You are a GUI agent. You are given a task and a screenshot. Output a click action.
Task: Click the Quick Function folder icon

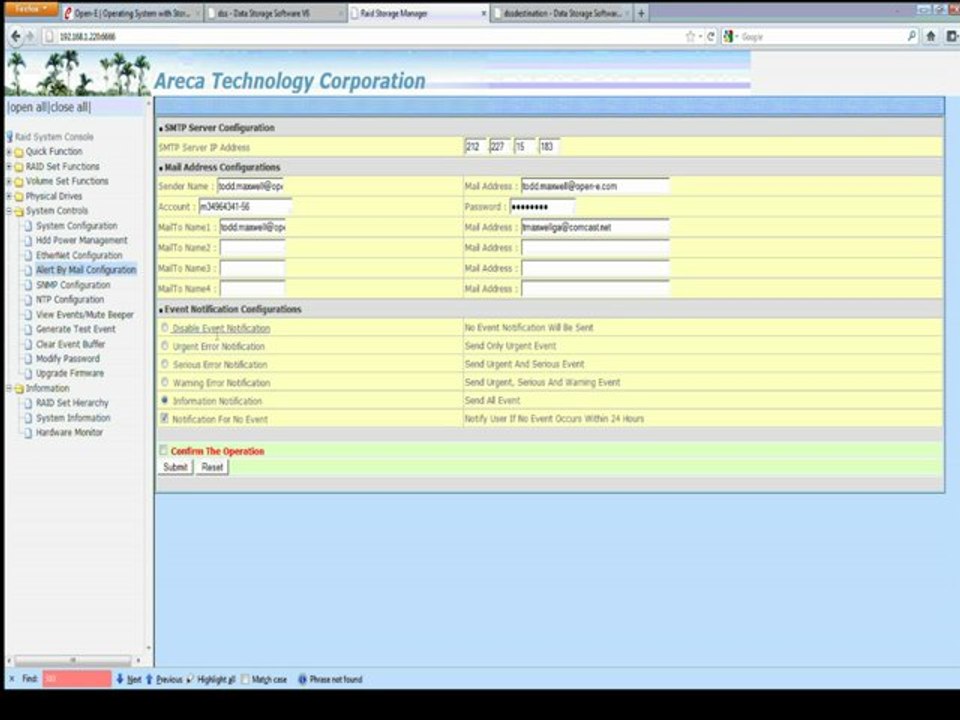pos(19,152)
